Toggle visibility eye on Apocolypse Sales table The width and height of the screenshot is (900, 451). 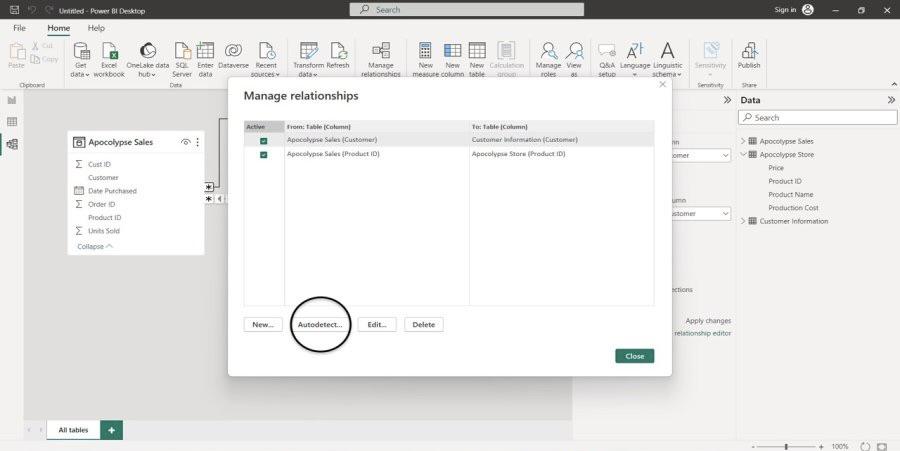tap(185, 142)
